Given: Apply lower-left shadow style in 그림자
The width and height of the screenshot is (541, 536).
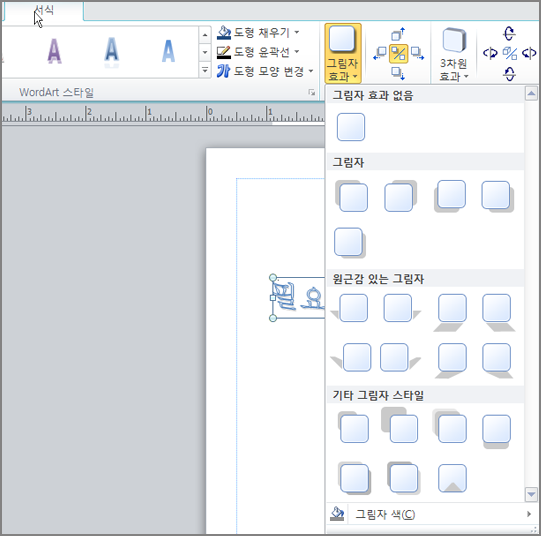Looking at the screenshot, I should [450, 196].
